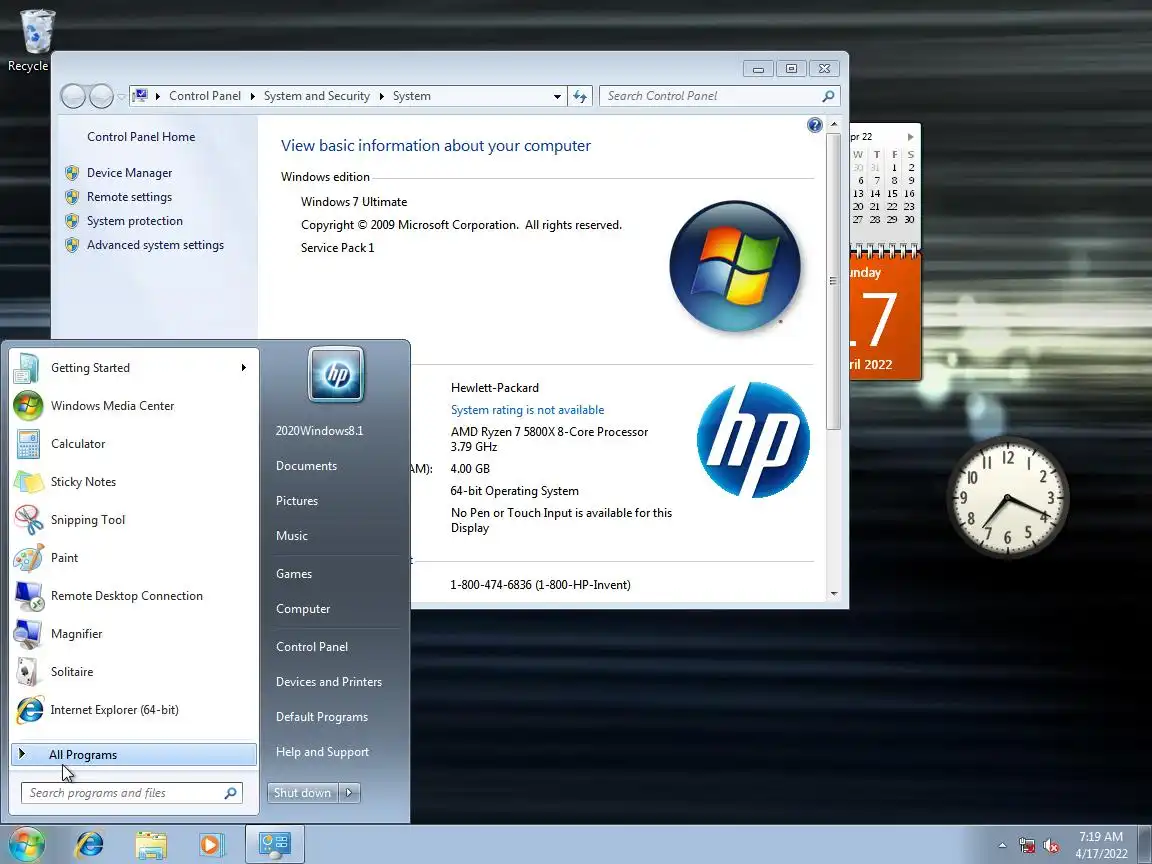Select day 15 on the calendar gadget
The image size is (1152, 864).
(x=893, y=194)
